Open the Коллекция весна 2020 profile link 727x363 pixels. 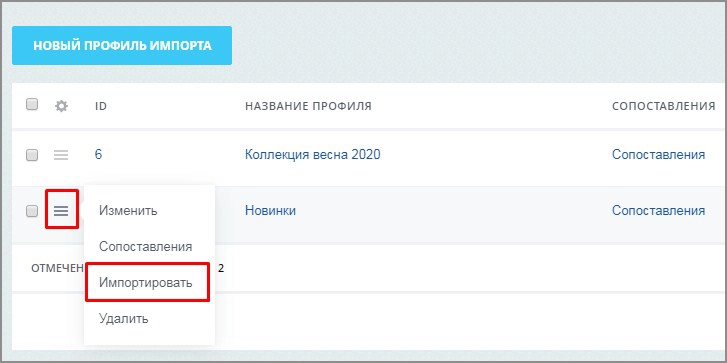(x=312, y=154)
